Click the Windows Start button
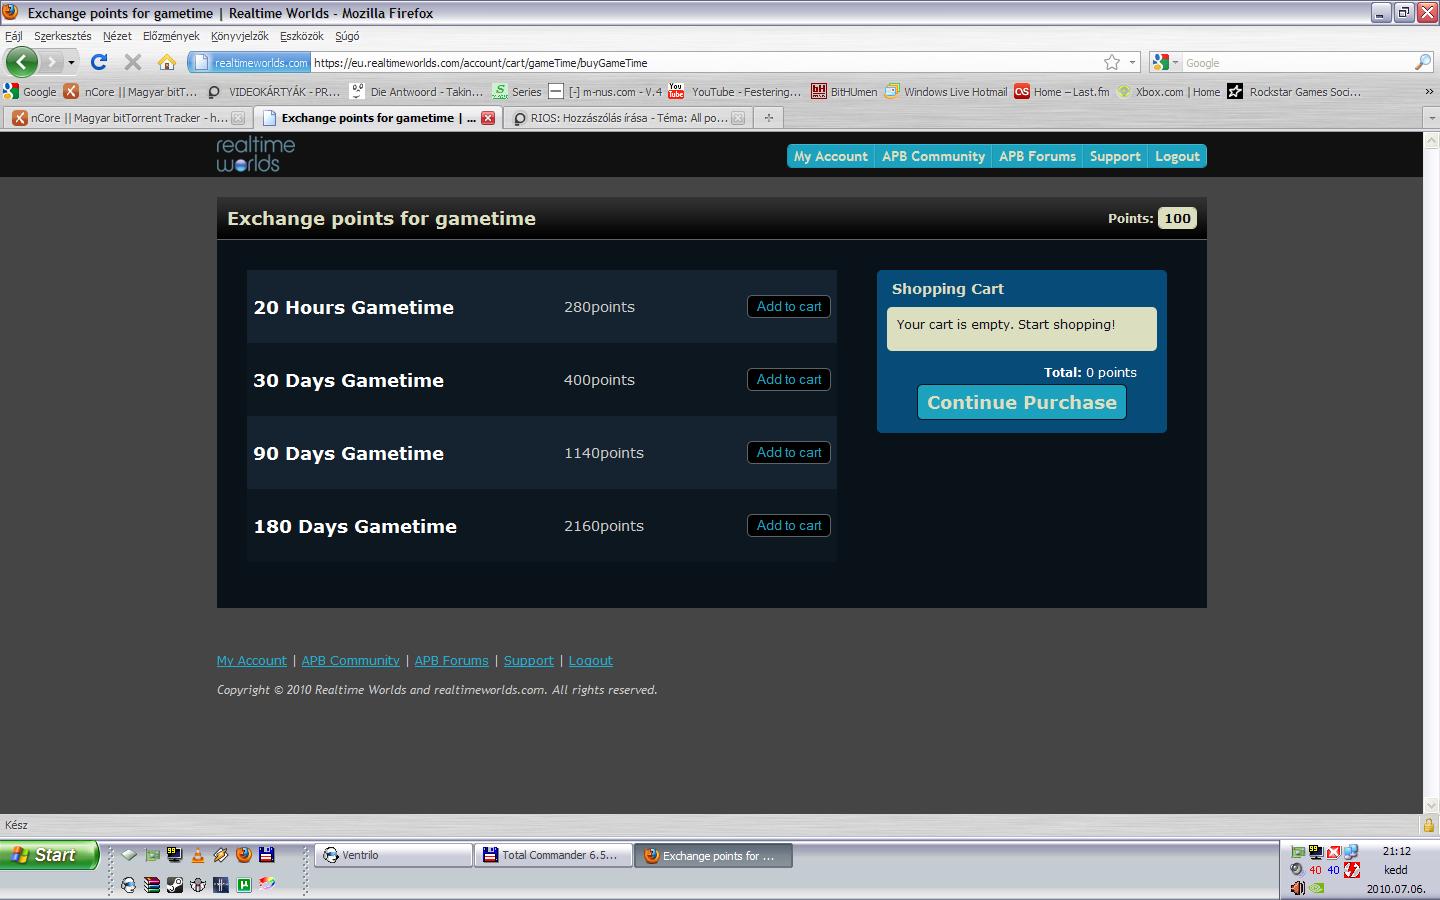1440x900 pixels. coord(48,855)
